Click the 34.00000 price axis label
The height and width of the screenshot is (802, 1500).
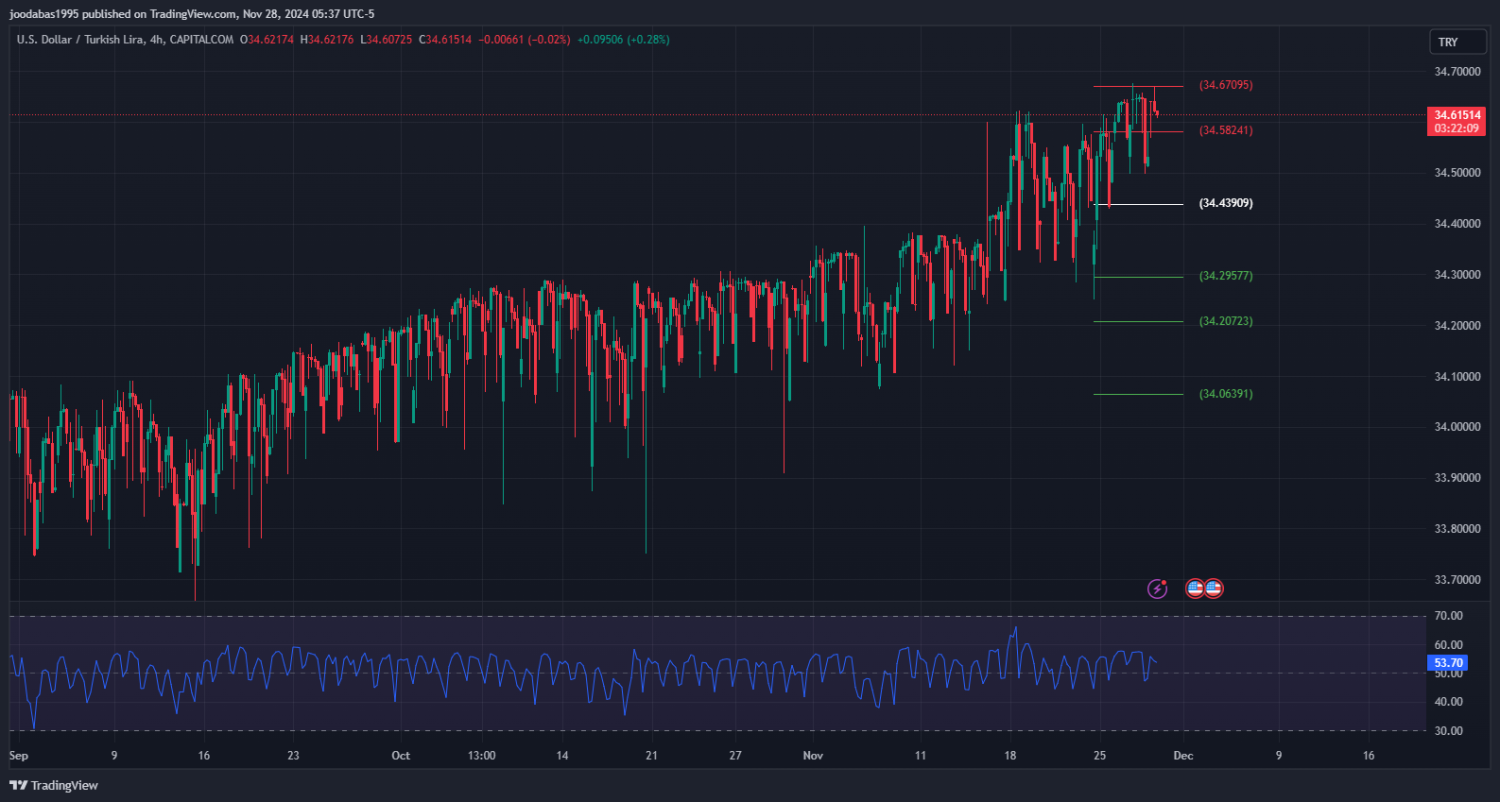click(1457, 428)
